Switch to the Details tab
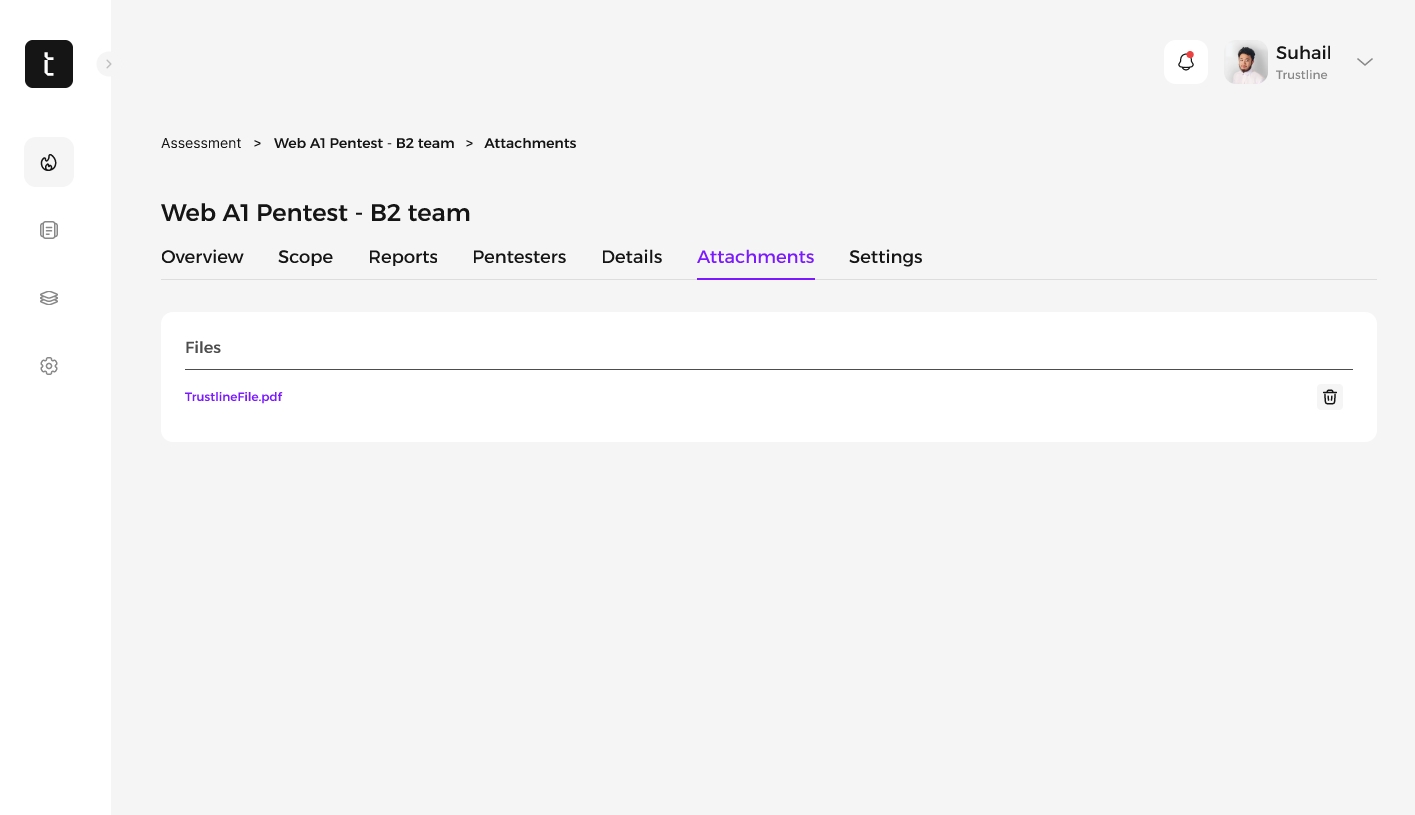The width and height of the screenshot is (1415, 815). (x=631, y=257)
